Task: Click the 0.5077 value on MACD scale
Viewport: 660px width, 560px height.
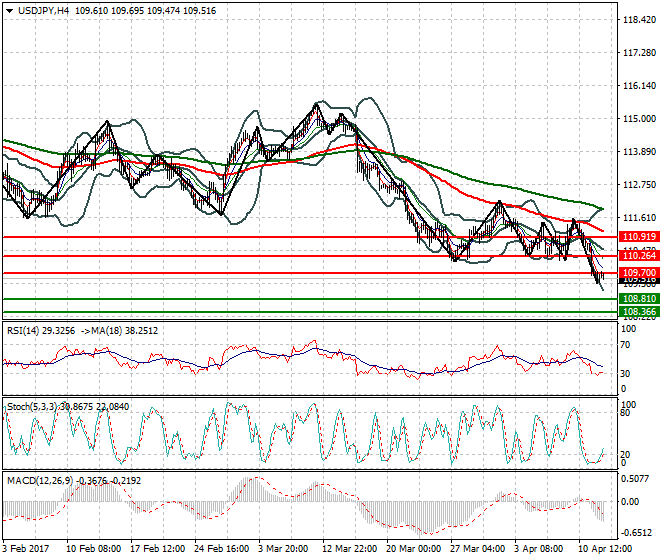Action: 636,478
